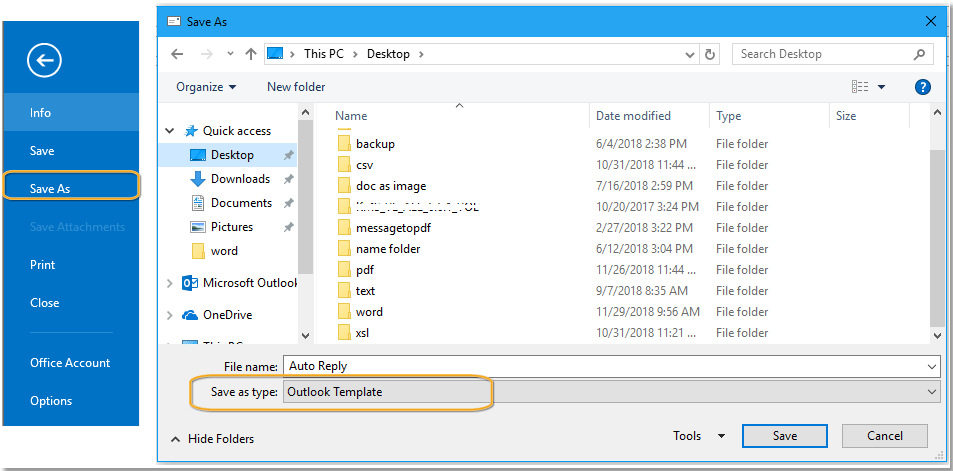The width and height of the screenshot is (953, 471).
Task: Open the Organize dropdown menu
Action: pyautogui.click(x=206, y=87)
